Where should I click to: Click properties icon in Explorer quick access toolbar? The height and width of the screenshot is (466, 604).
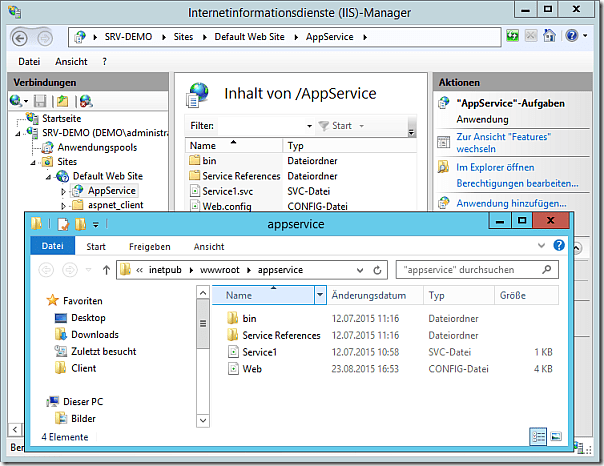coord(63,224)
